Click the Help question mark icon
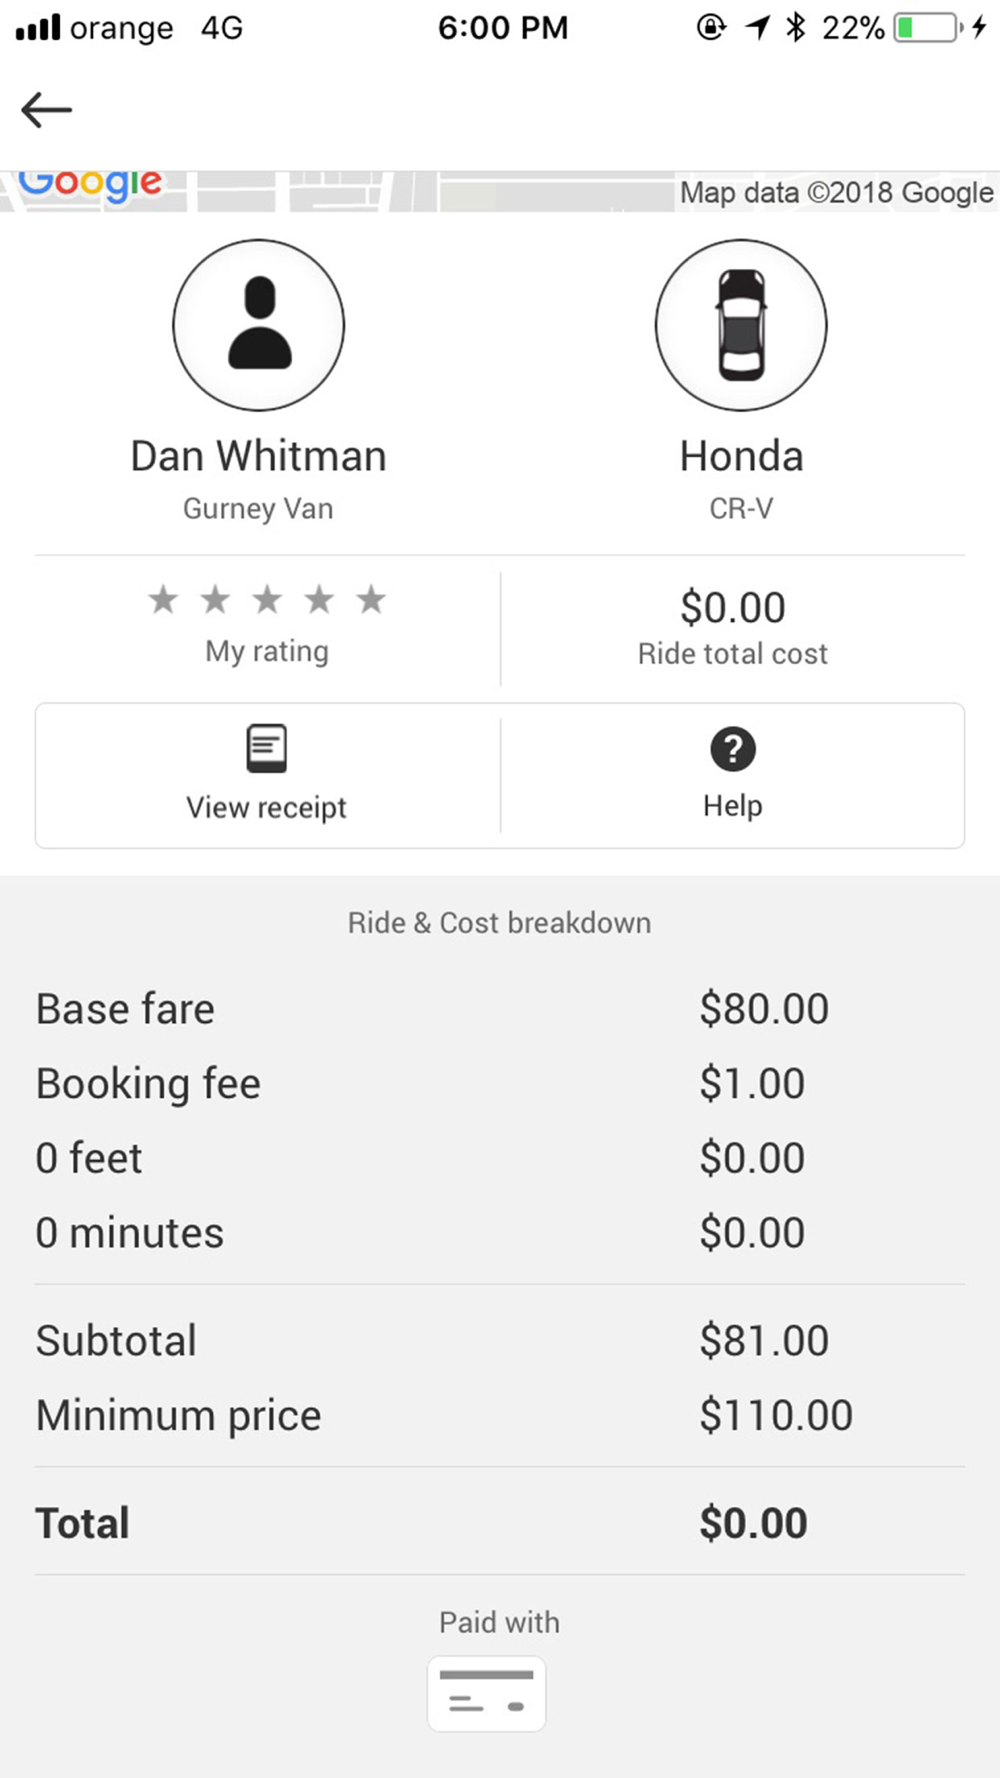1000x1778 pixels. tap(733, 749)
